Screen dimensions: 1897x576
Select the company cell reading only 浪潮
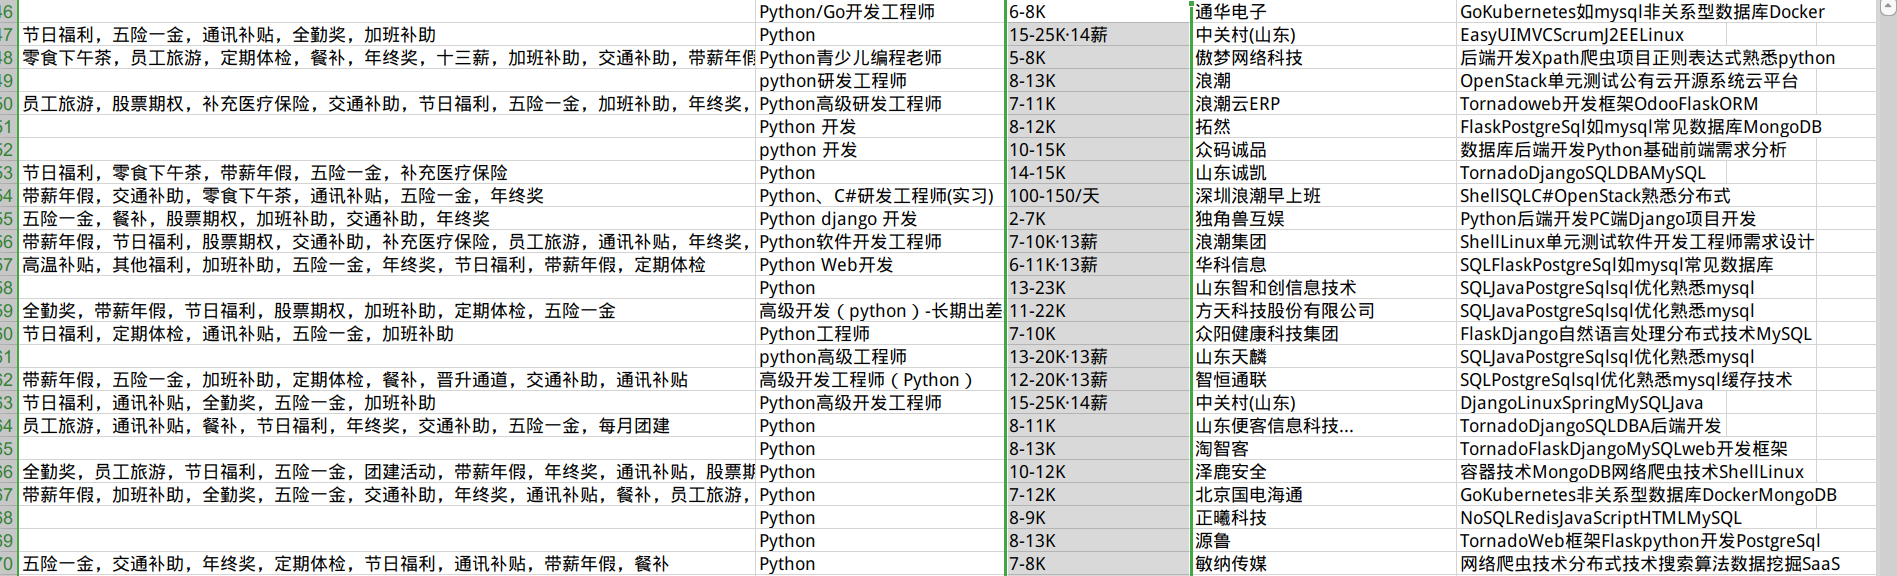[1324, 81]
